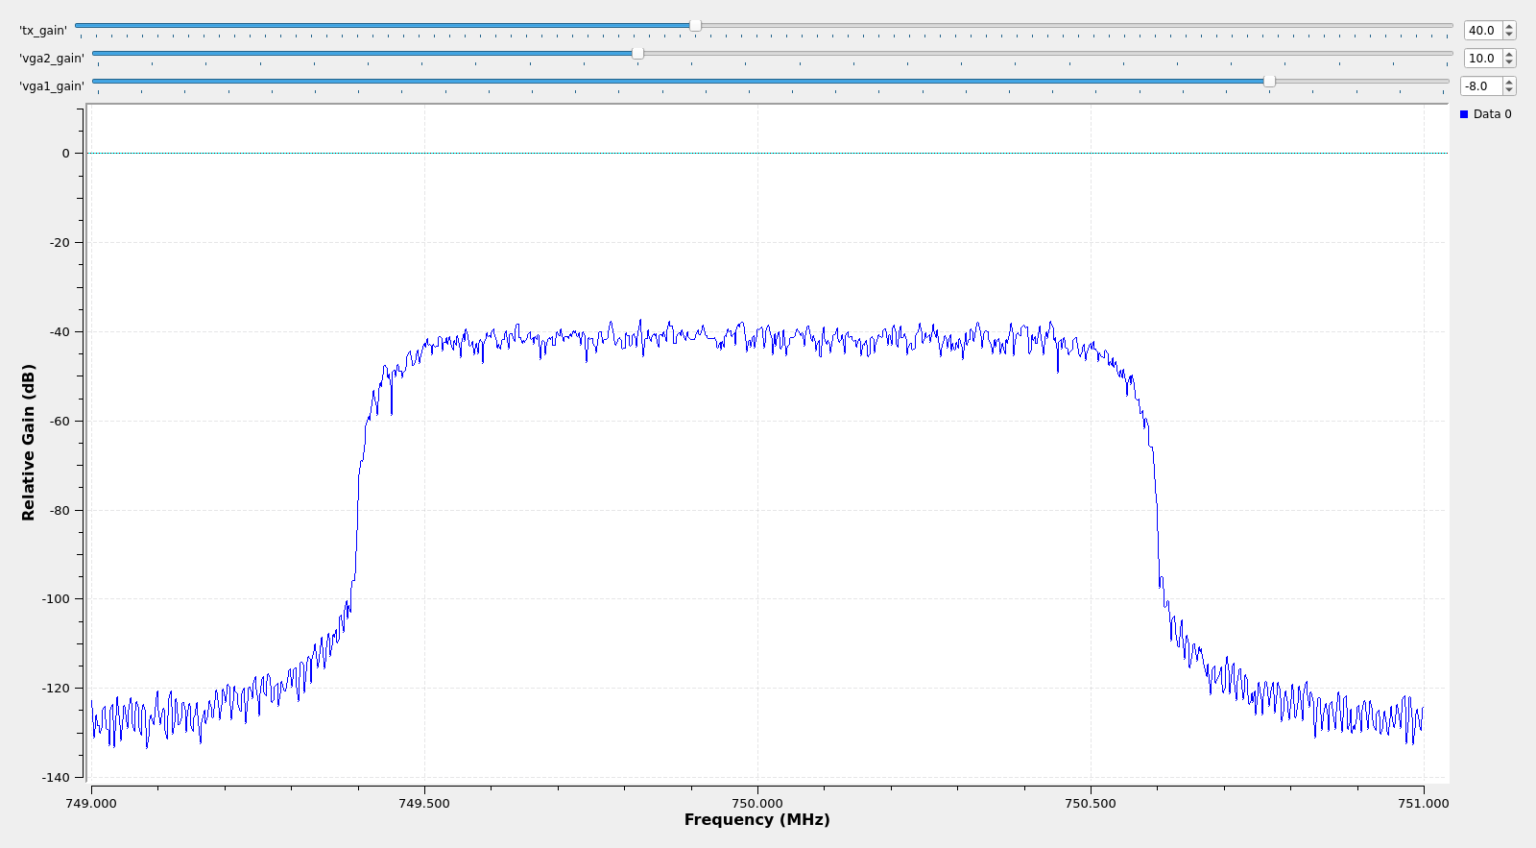Increment vga2_gain using the up arrow
The height and width of the screenshot is (848, 1536).
click(1509, 54)
